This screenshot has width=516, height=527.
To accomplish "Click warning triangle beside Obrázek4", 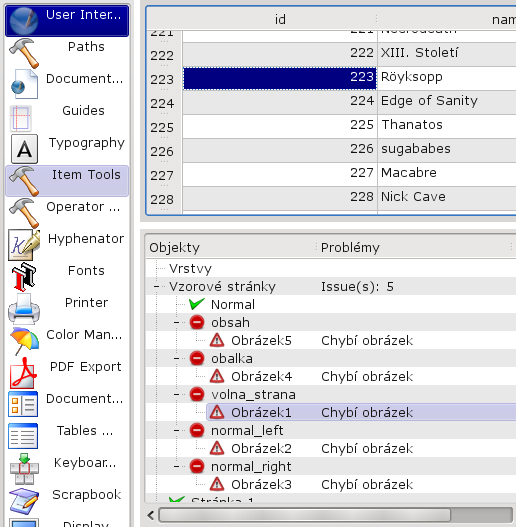I will [217, 376].
